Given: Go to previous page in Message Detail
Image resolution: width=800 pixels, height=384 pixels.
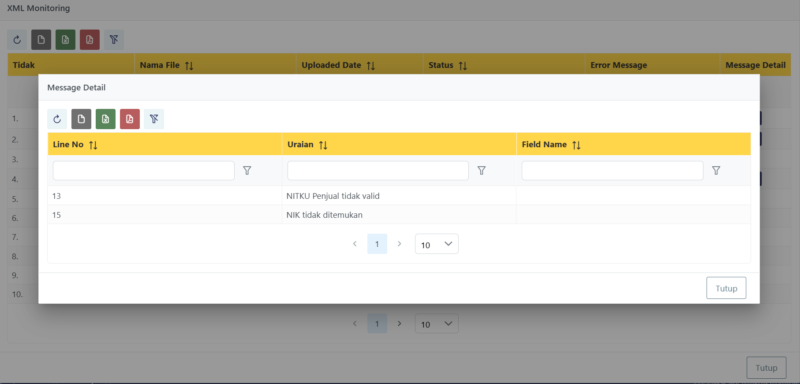Looking at the screenshot, I should (355, 244).
